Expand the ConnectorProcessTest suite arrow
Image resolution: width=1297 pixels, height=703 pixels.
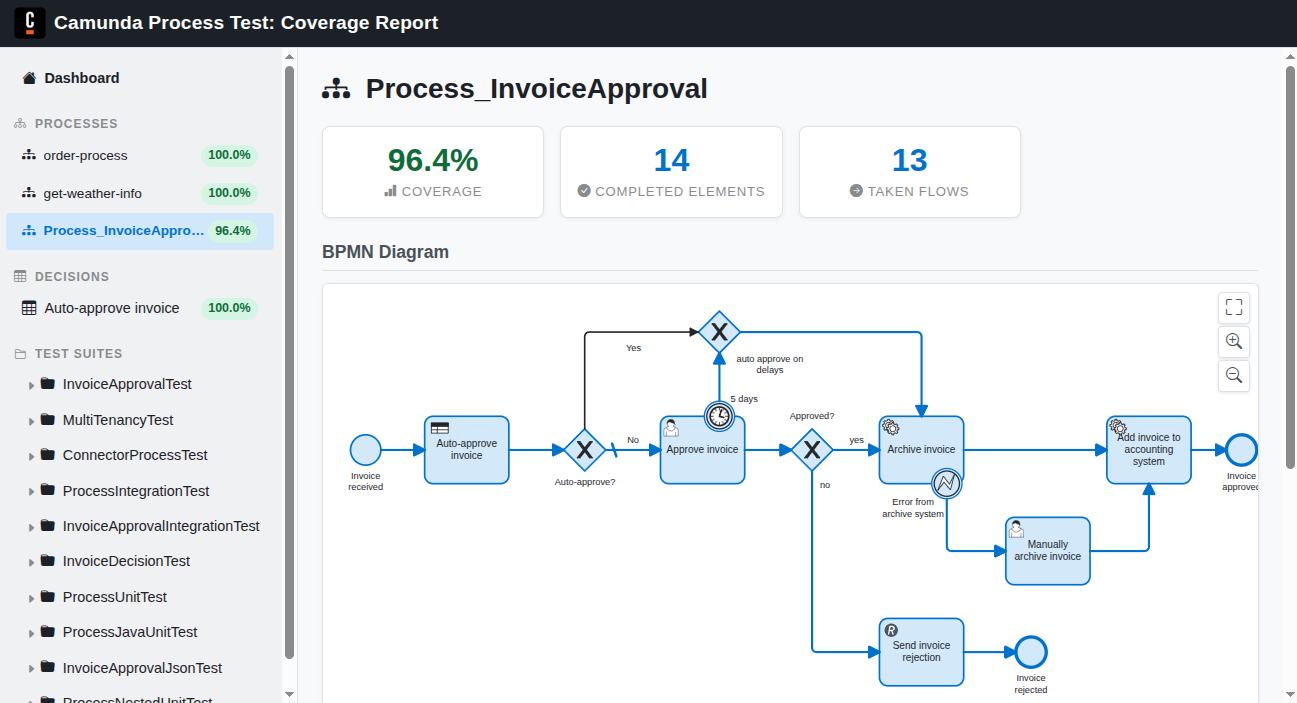click(32, 456)
